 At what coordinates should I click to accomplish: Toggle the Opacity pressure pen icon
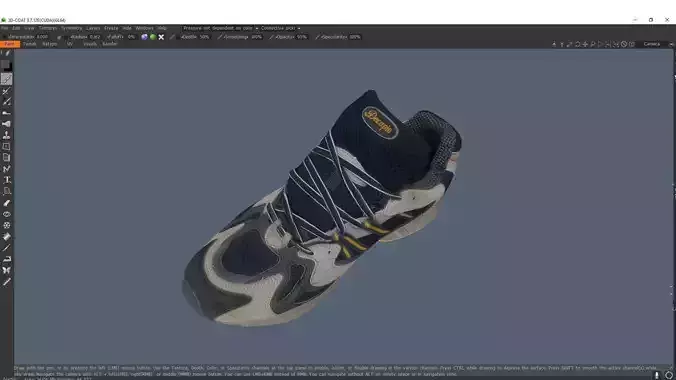(x=271, y=37)
